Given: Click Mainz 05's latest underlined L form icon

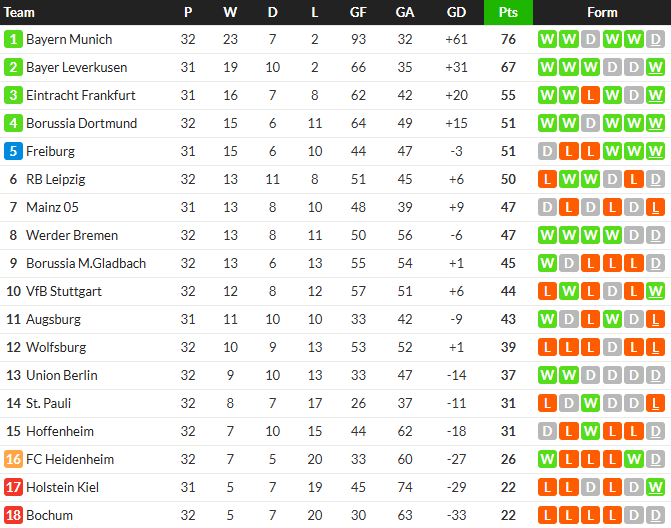Looking at the screenshot, I should [655, 207].
